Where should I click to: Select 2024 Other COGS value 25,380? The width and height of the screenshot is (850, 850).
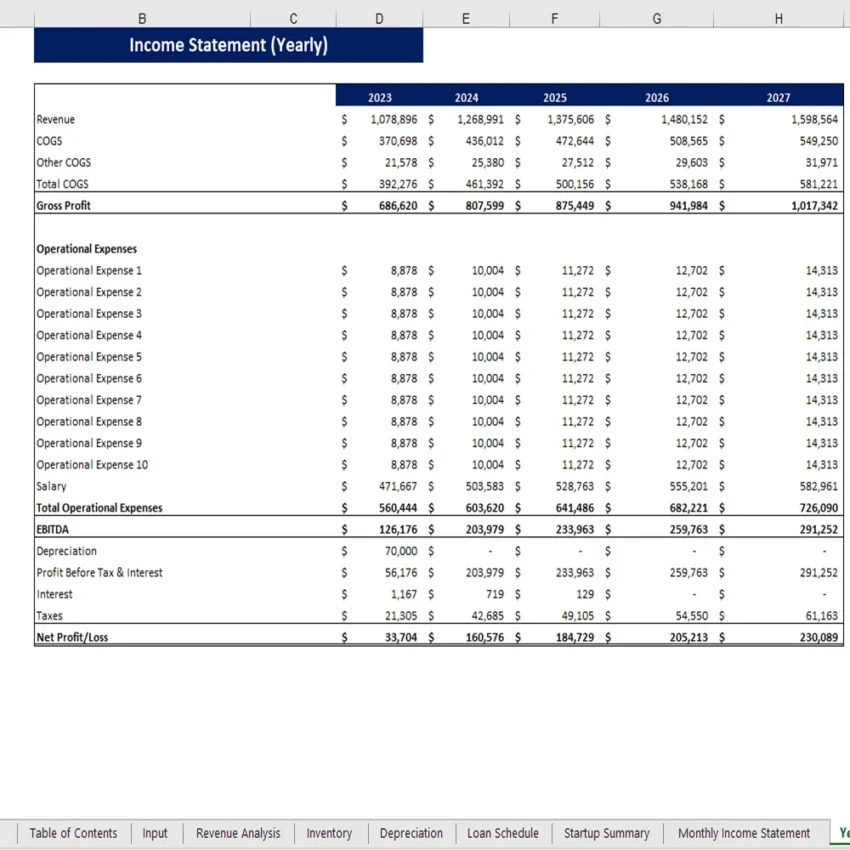[487, 163]
